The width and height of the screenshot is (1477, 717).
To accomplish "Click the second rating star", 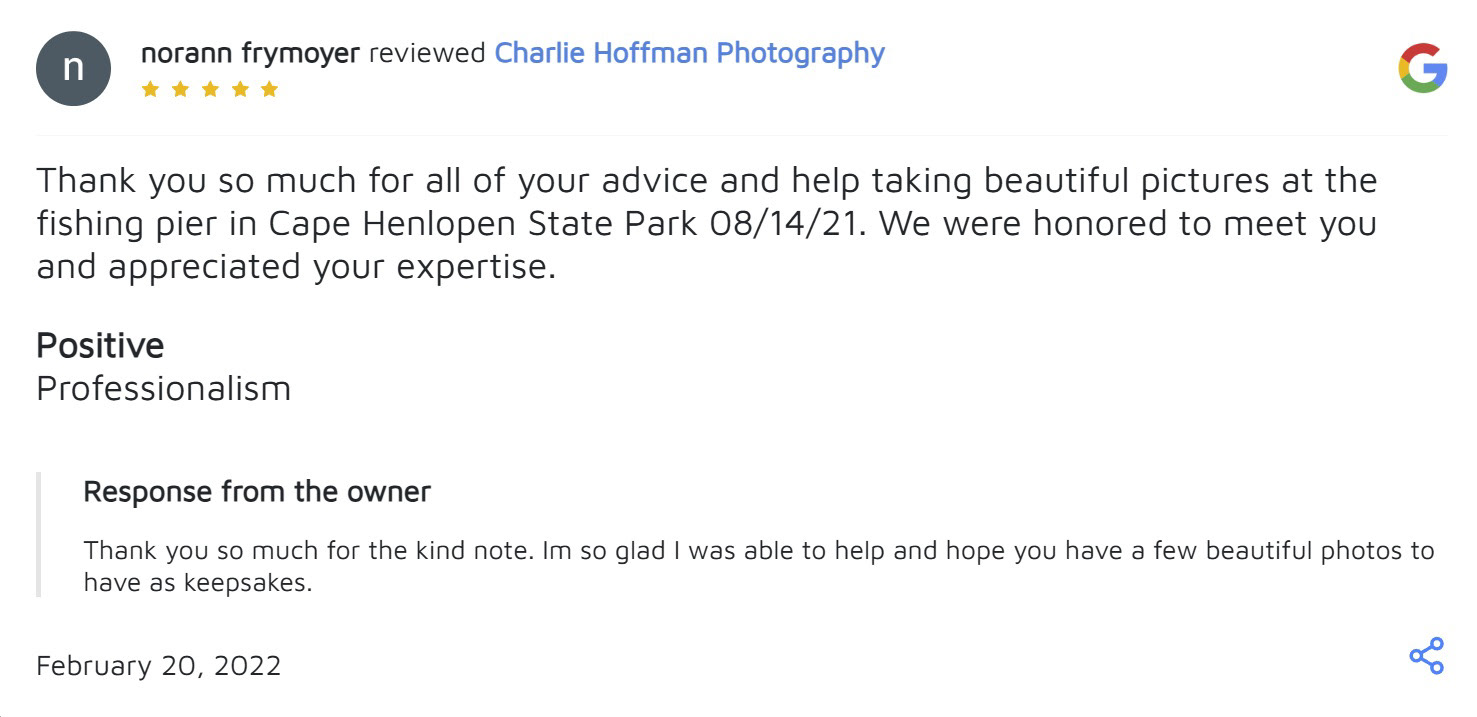I will point(180,90).
